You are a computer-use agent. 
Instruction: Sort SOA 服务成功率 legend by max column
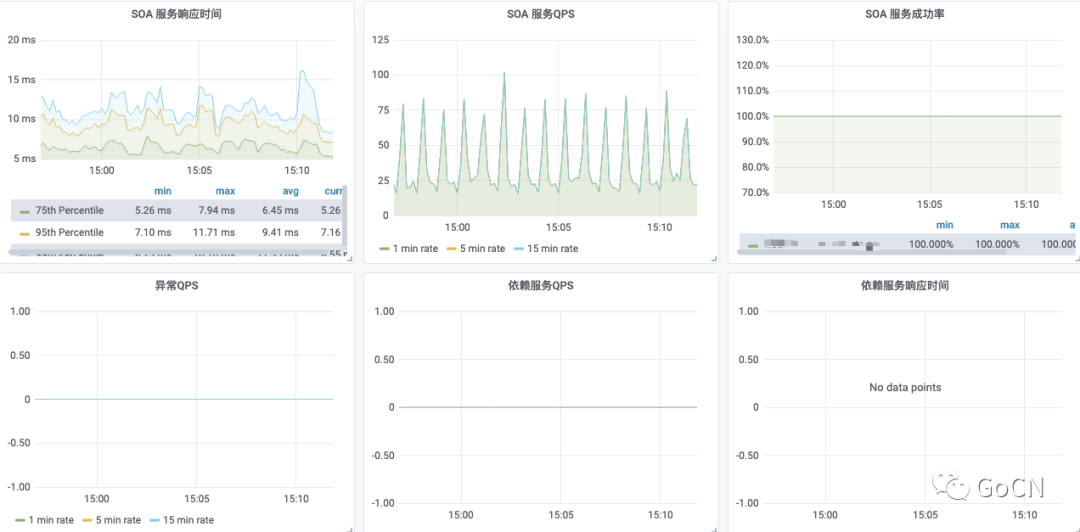[x=1010, y=225]
